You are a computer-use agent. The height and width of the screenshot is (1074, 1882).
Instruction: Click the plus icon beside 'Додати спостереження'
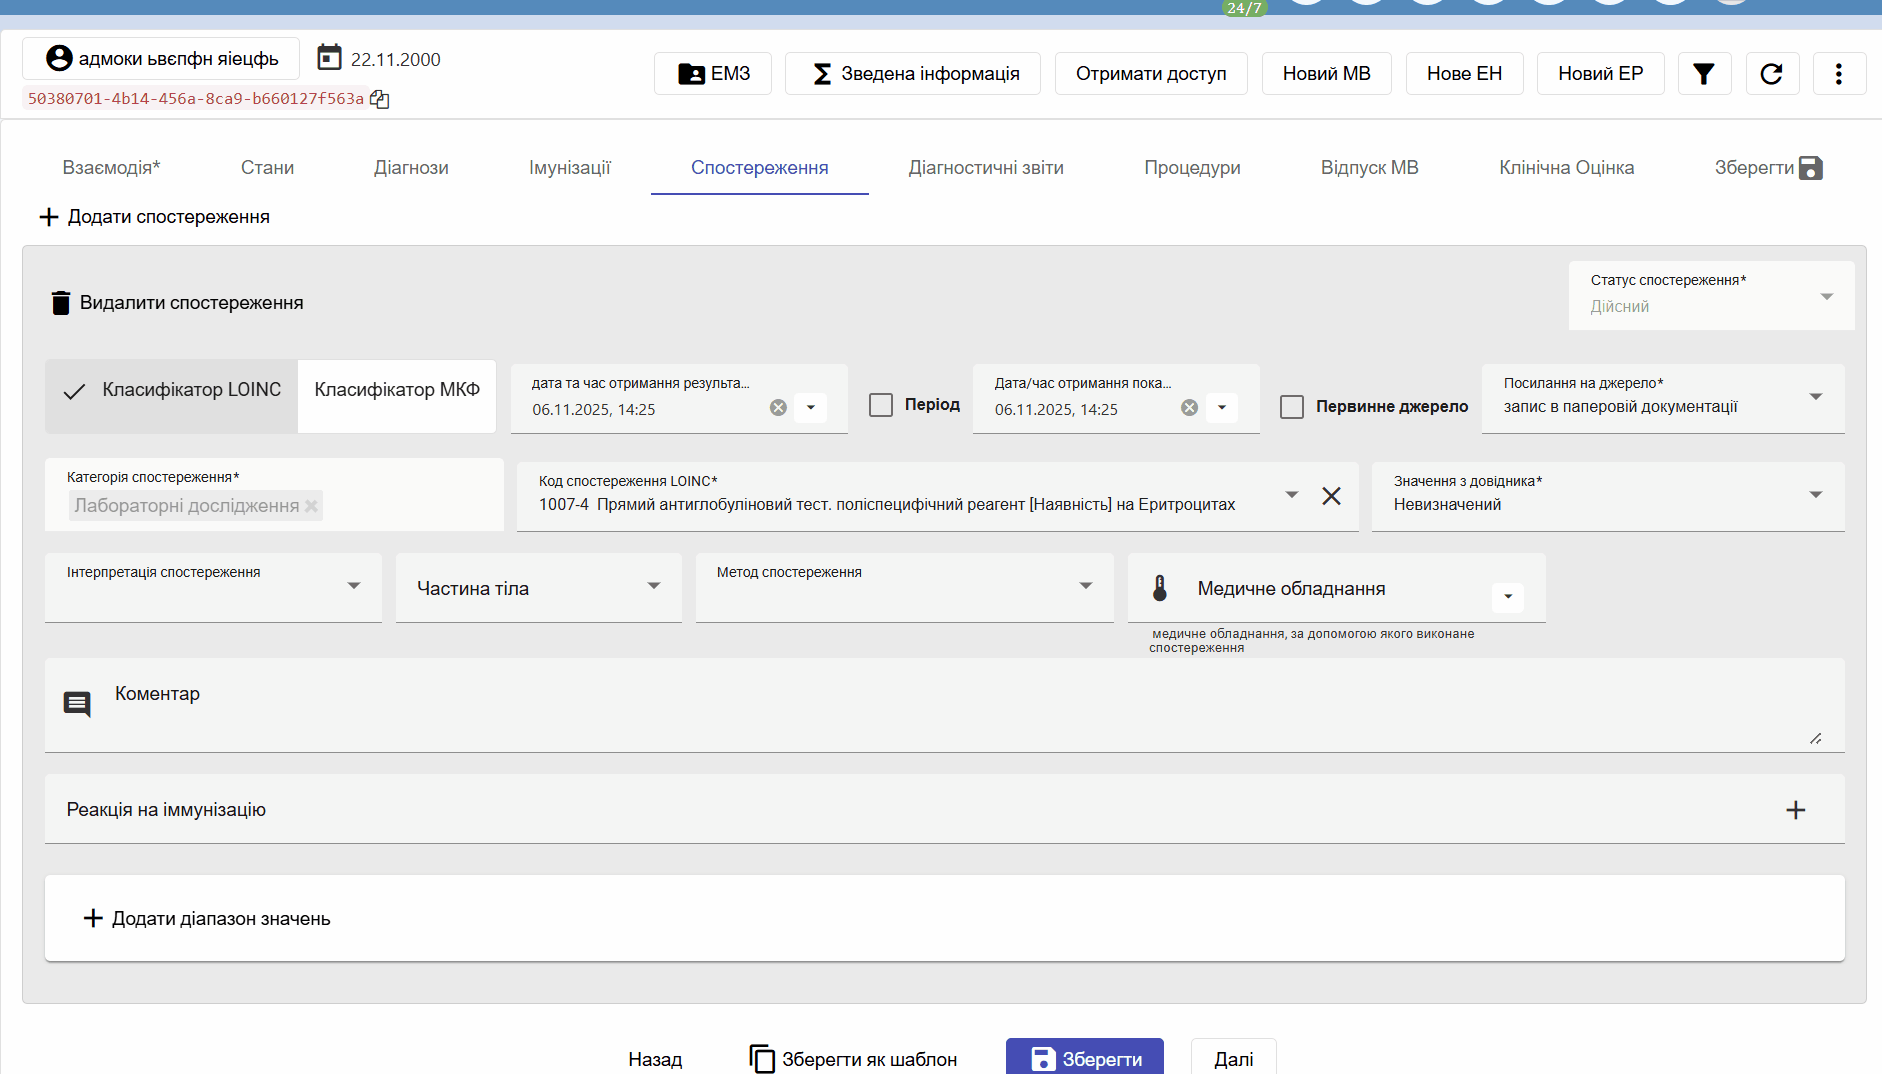pos(49,217)
